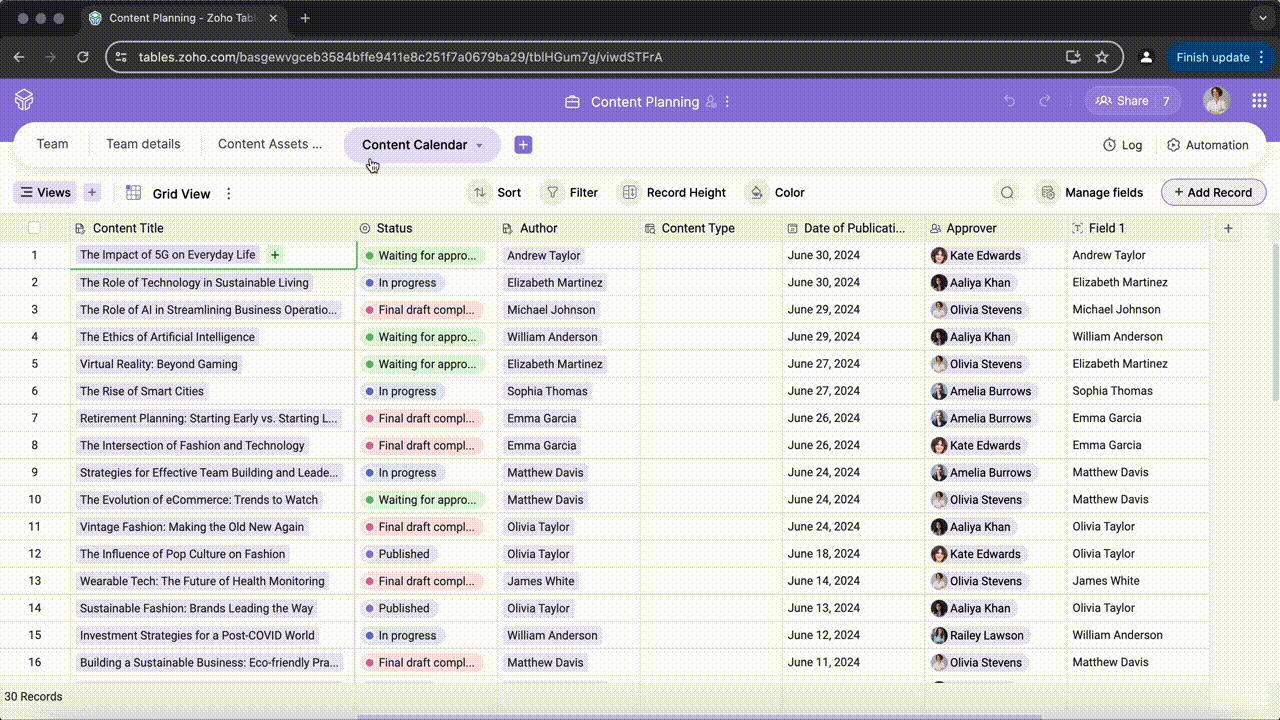Open the Color rows option
Viewport: 1280px width, 720px height.
point(777,193)
